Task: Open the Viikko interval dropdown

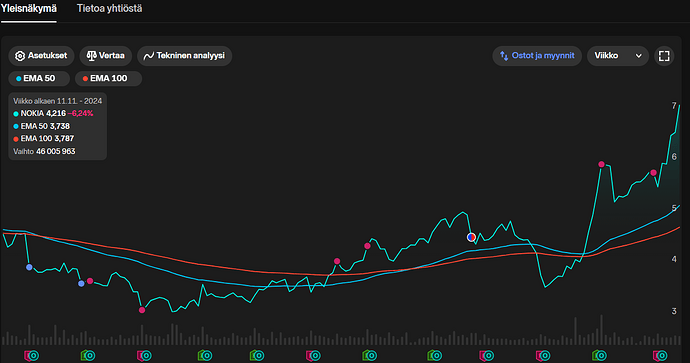Action: tap(618, 56)
